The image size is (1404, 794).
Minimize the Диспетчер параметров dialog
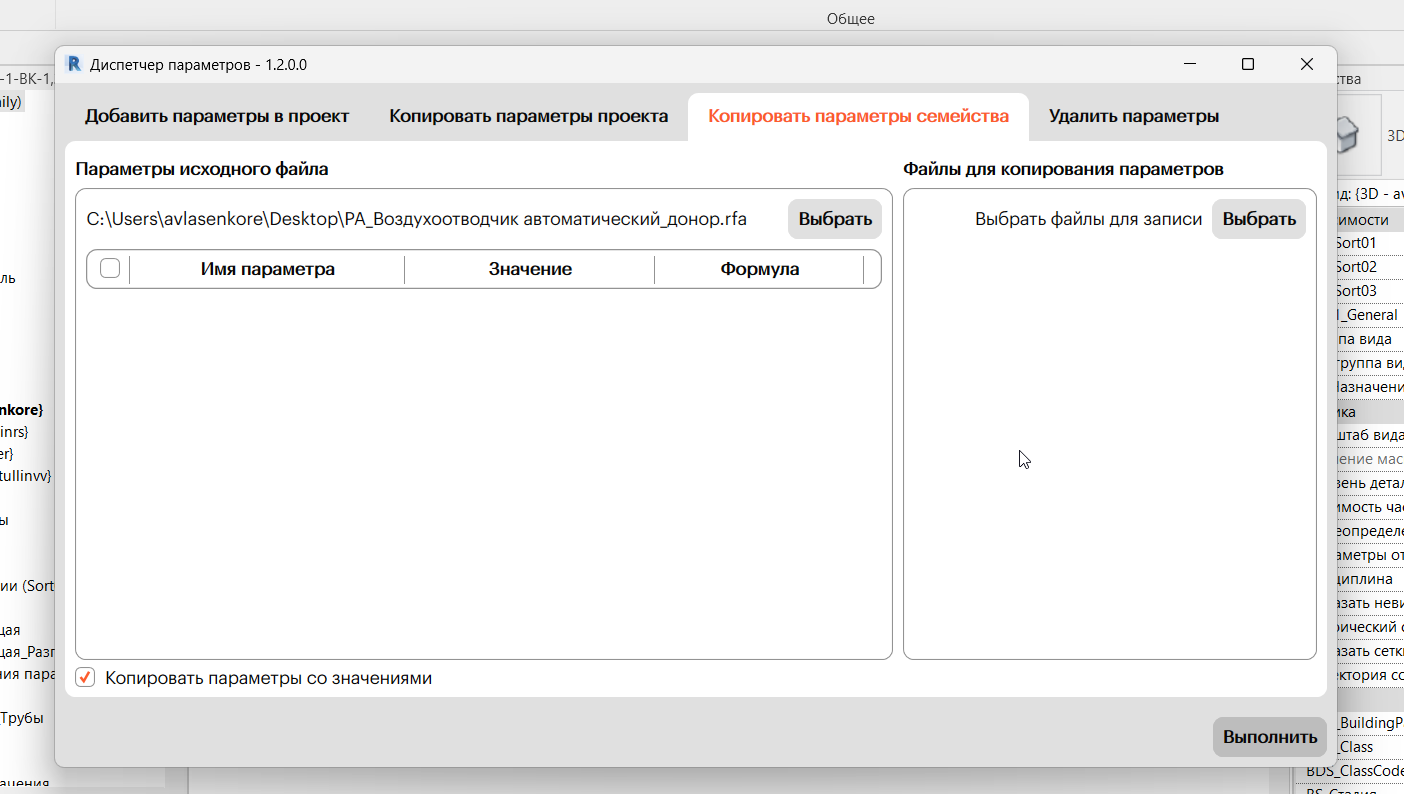(1190, 64)
